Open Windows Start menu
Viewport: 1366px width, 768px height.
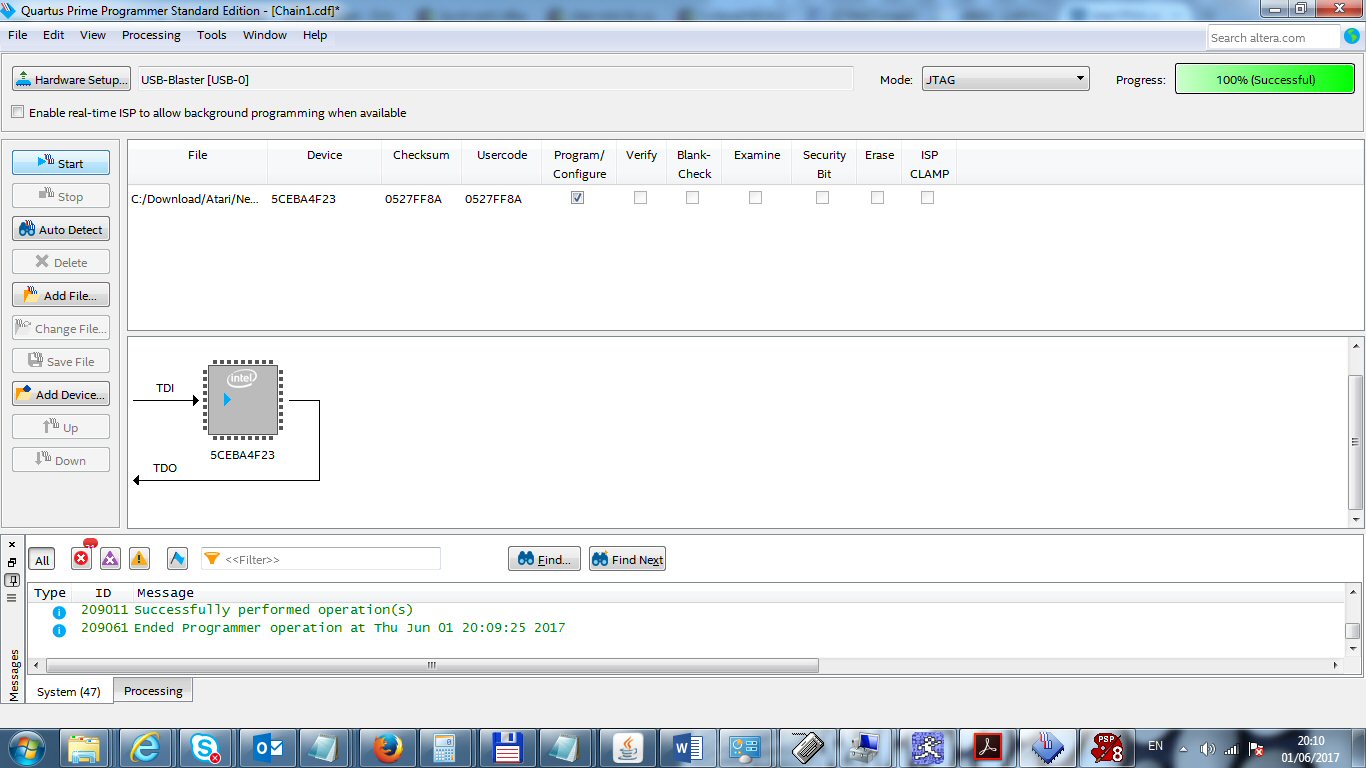point(27,748)
